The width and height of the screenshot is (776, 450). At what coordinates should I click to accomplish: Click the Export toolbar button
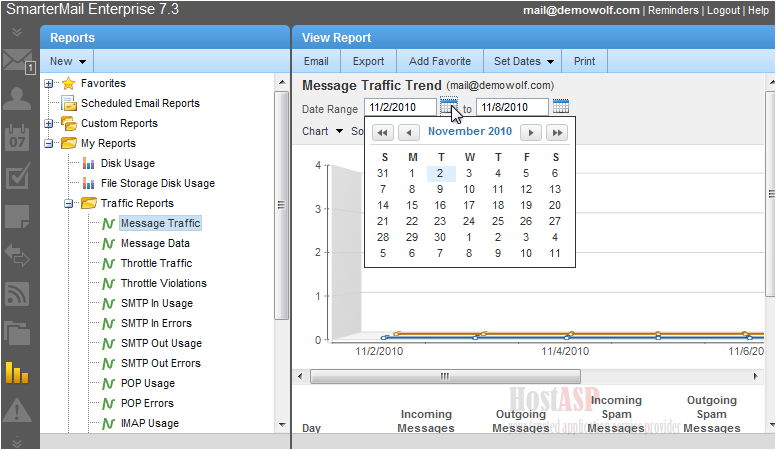click(x=368, y=61)
